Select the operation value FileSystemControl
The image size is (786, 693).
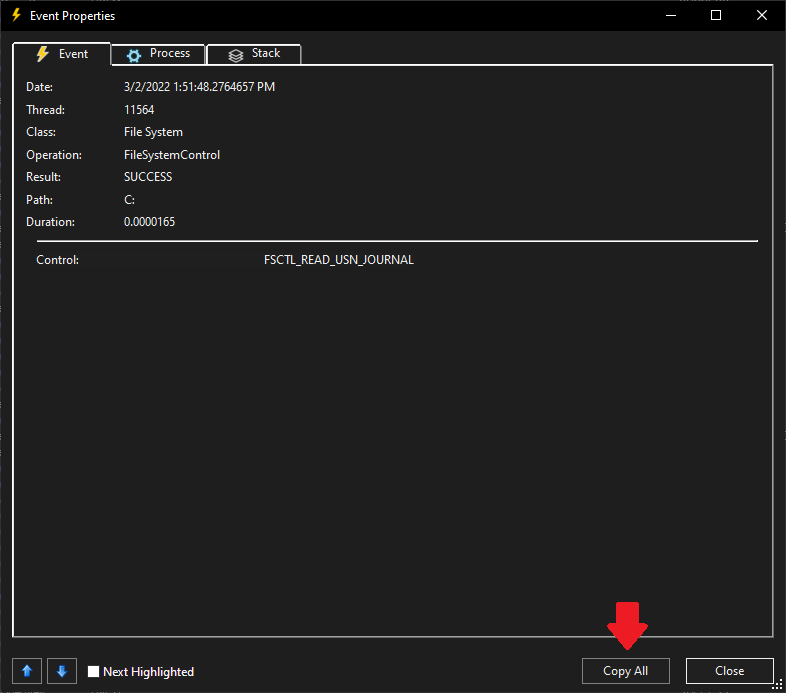(171, 155)
